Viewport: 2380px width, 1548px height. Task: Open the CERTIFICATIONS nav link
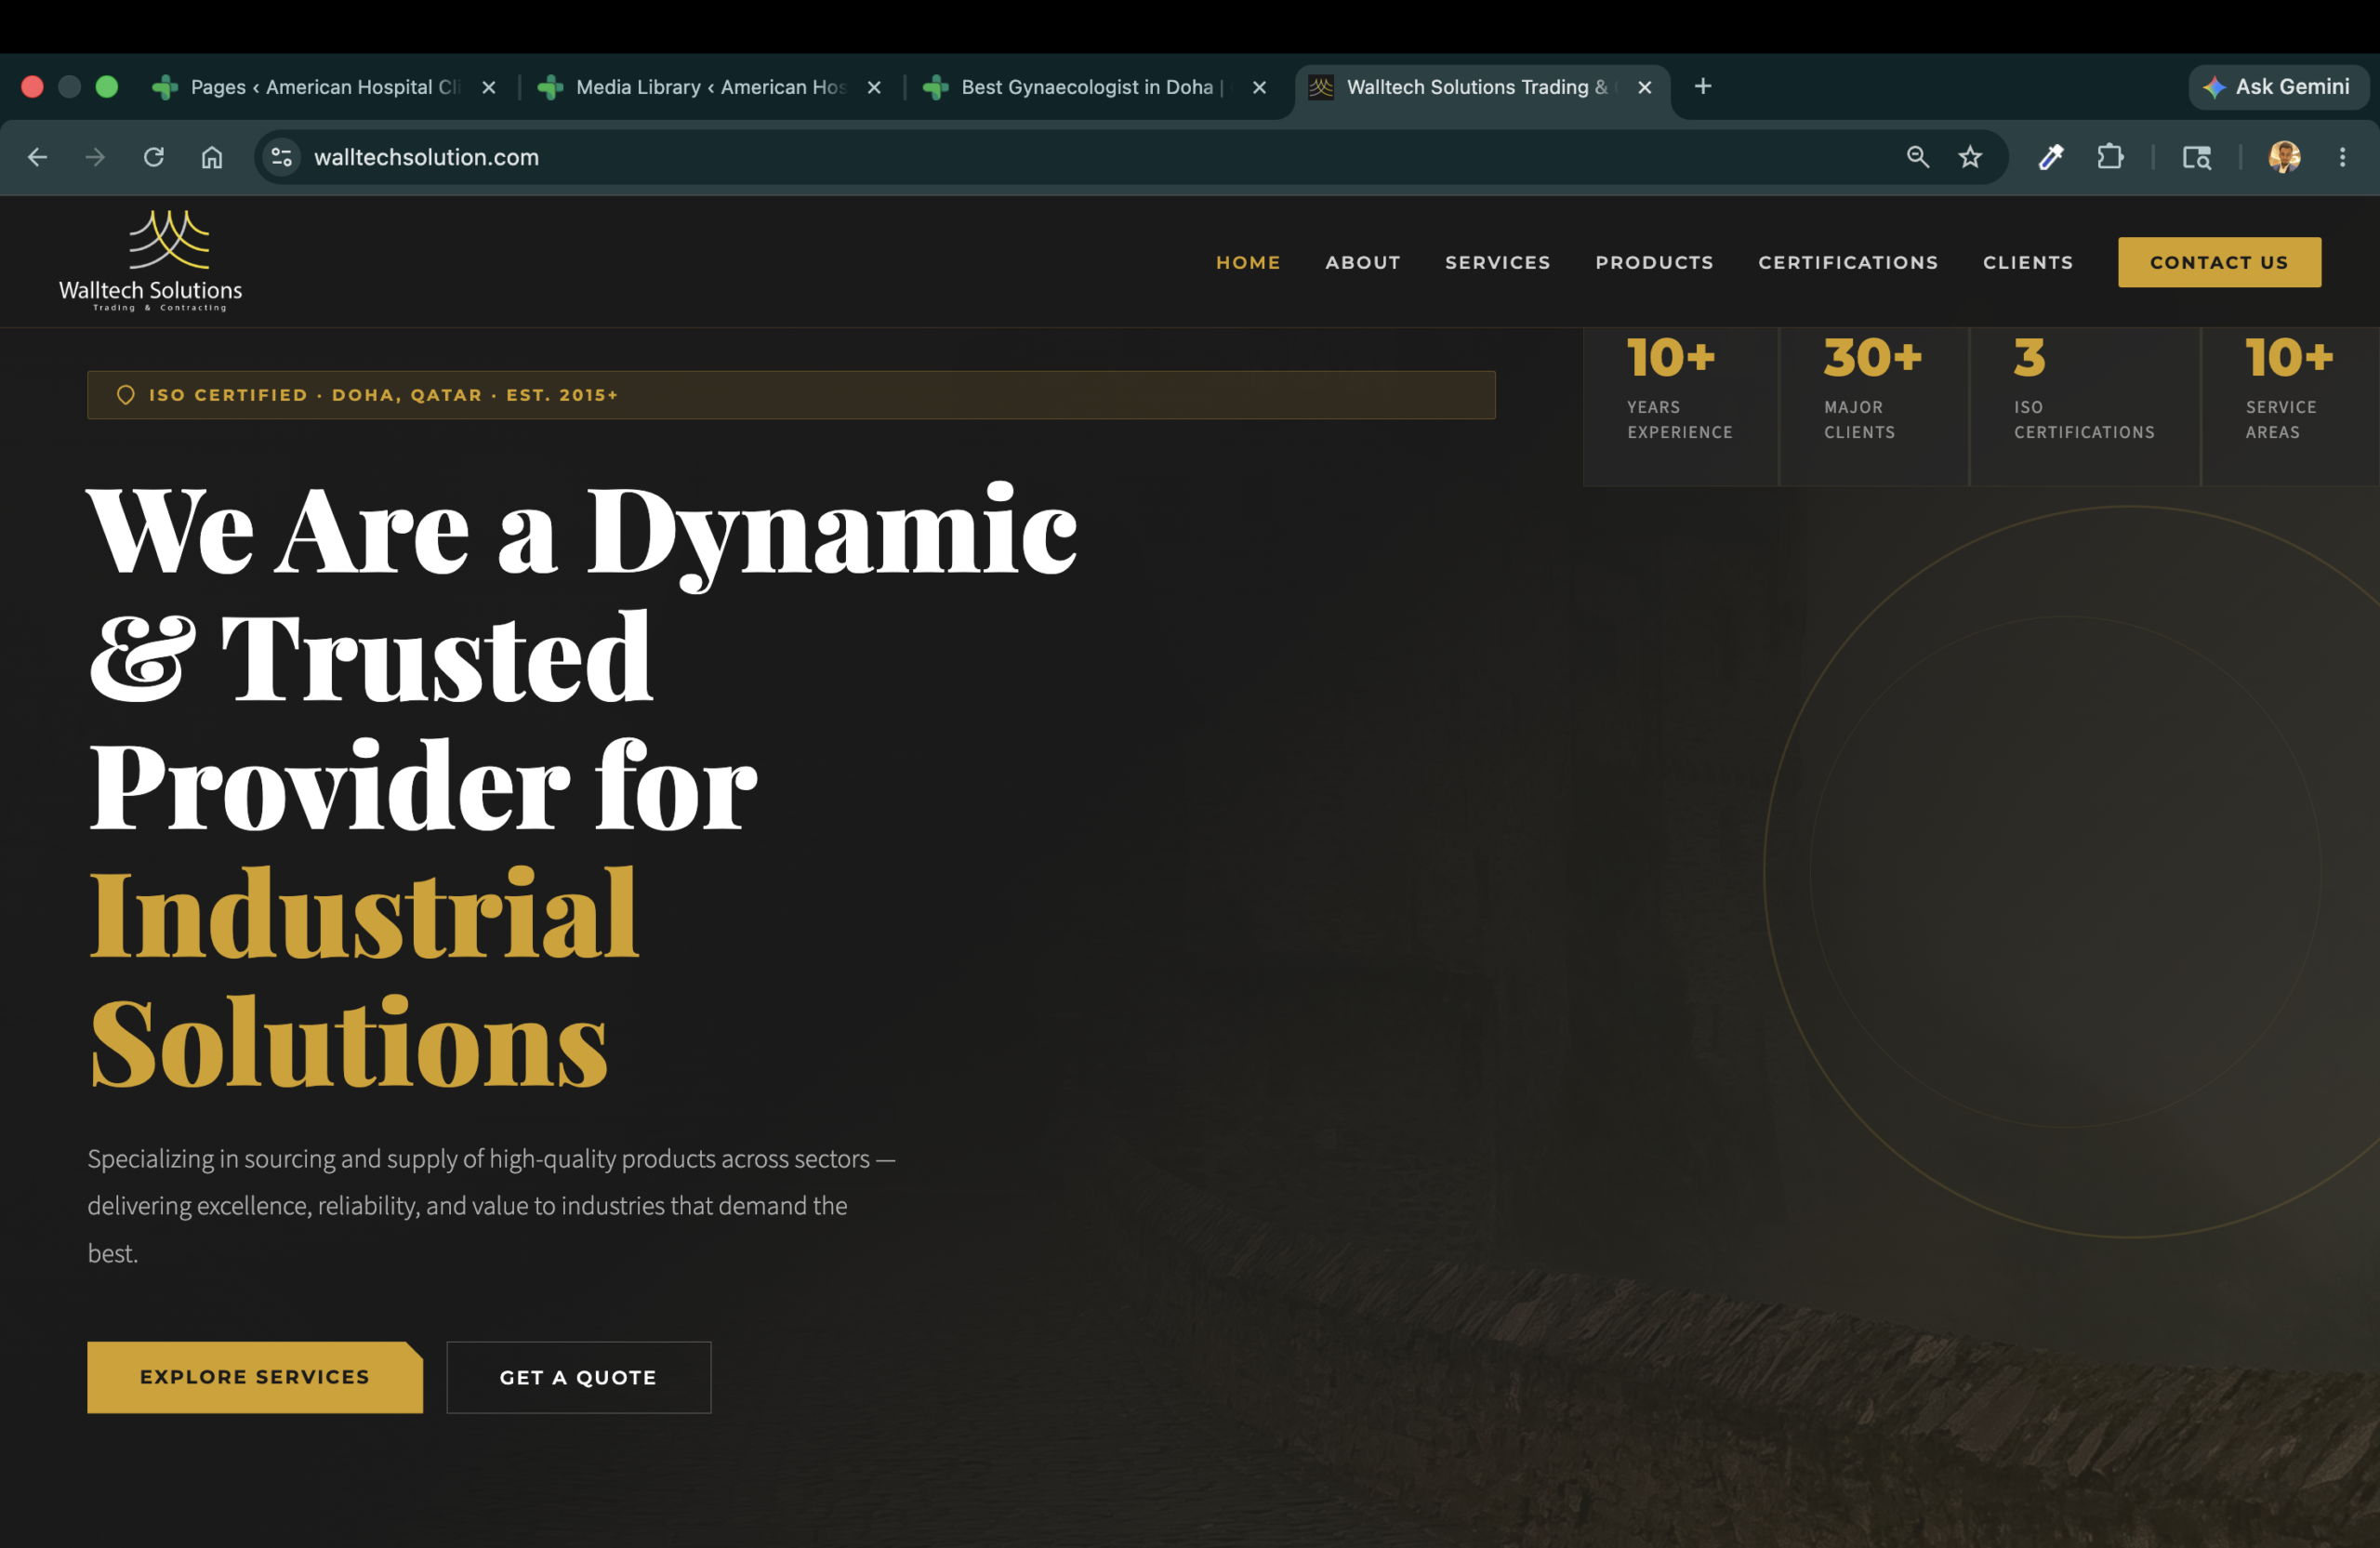point(1848,262)
